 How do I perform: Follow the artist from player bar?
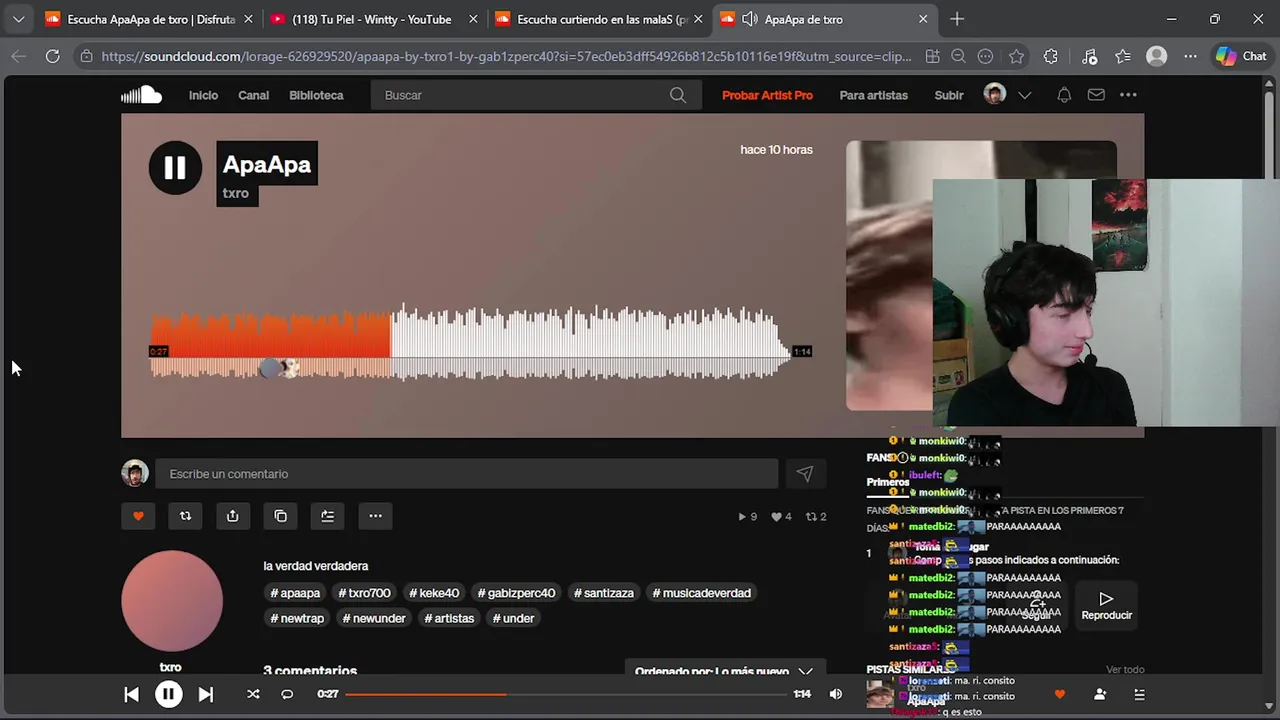click(x=1100, y=694)
